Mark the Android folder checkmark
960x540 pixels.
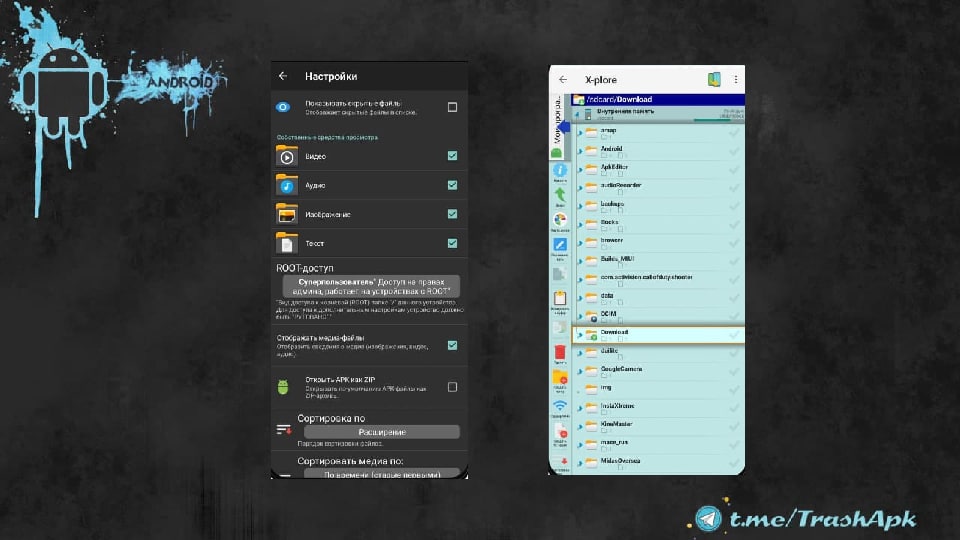pyautogui.click(x=733, y=151)
